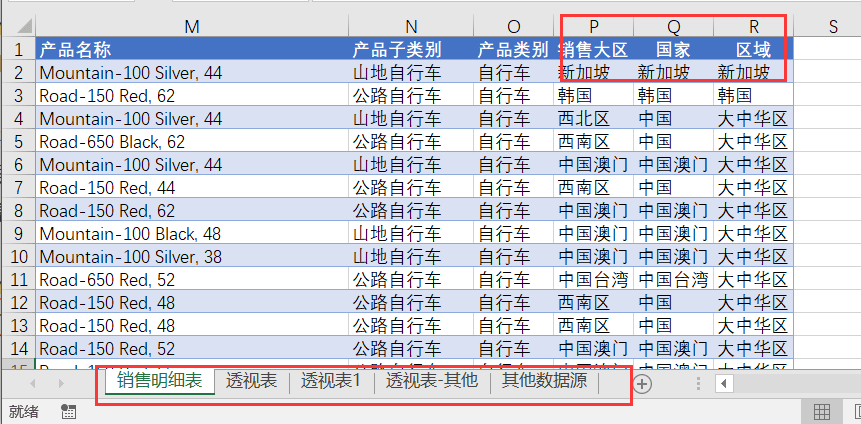Image resolution: width=861 pixels, height=424 pixels.
Task: Select column N header
Action: pyautogui.click(x=411, y=26)
